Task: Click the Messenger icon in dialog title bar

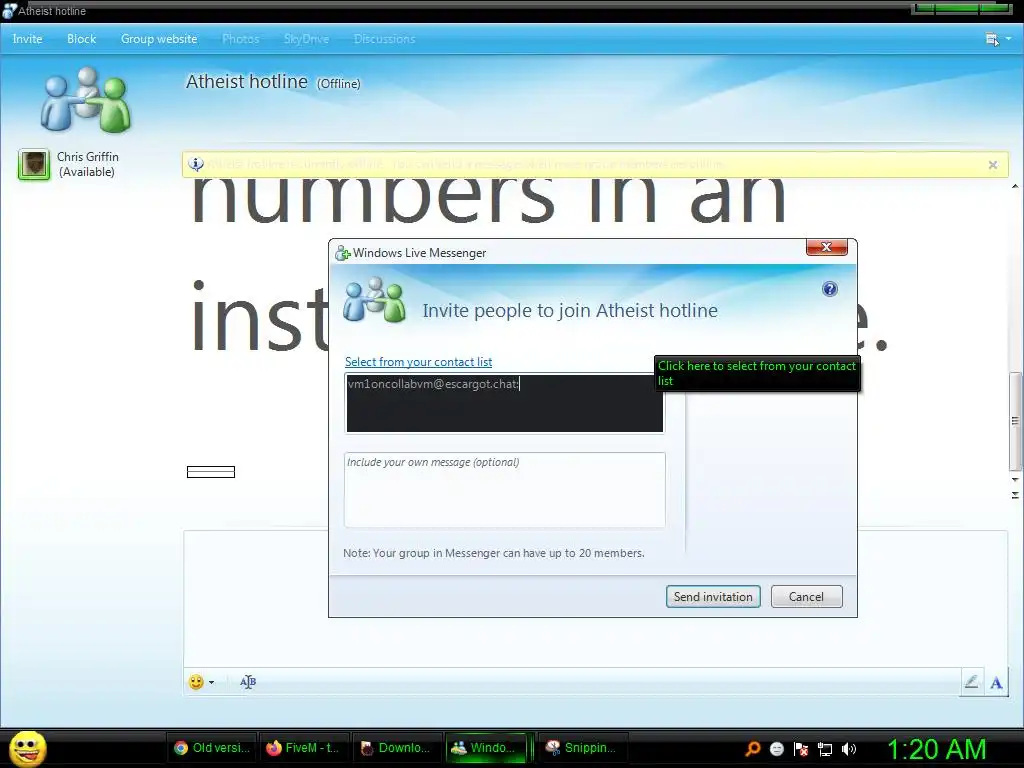Action: click(342, 253)
